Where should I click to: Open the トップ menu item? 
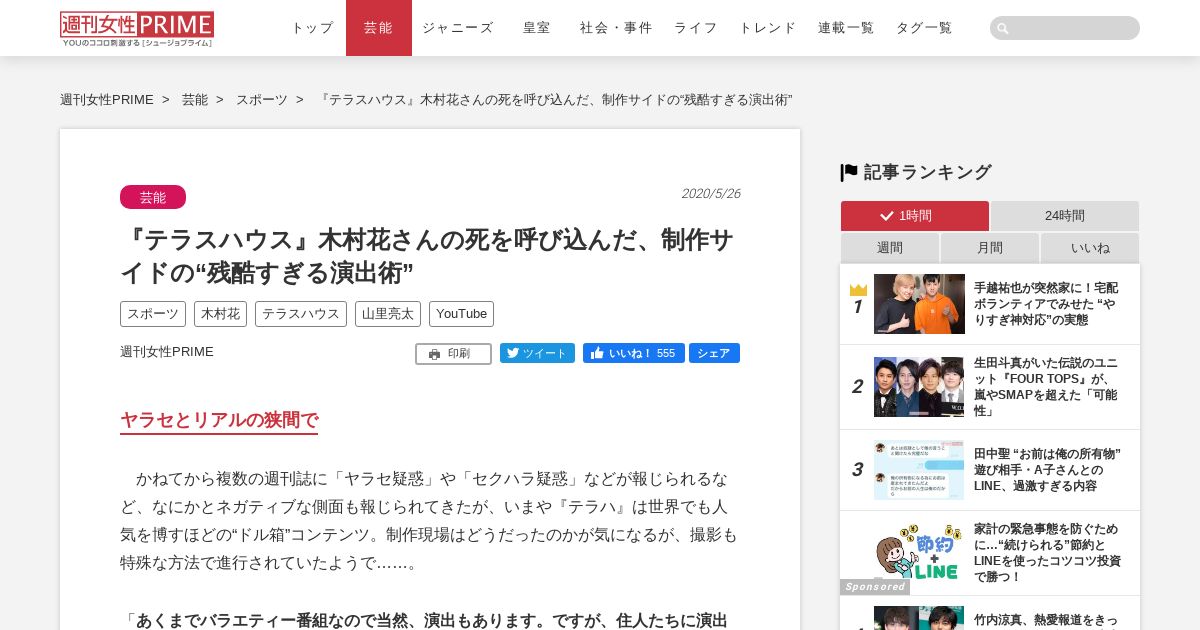[312, 28]
